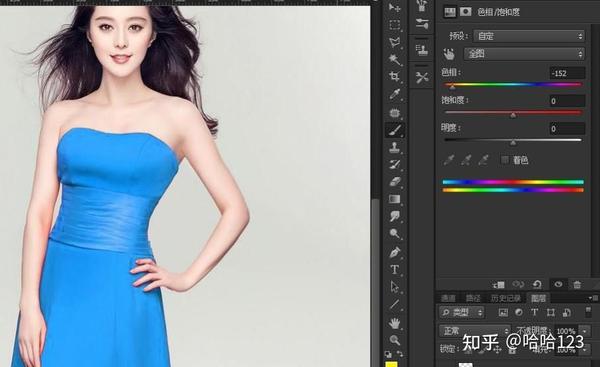Select the Eyedropper tool in the toolbar
Viewport: 600px width, 367px height.
[x=394, y=94]
